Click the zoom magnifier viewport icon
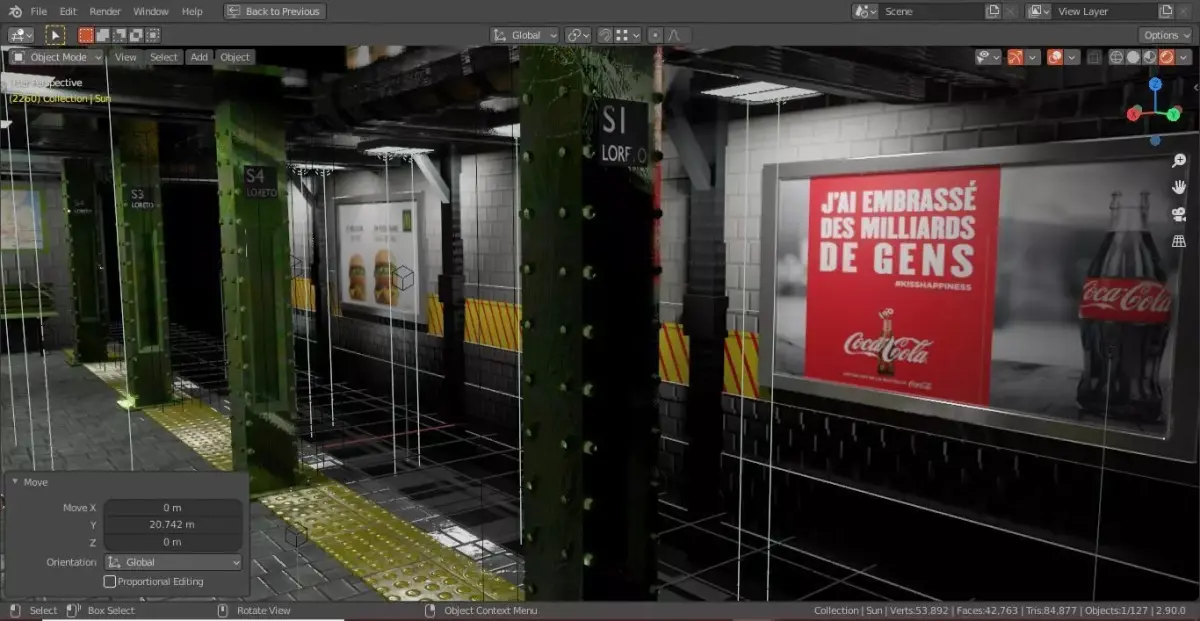1200x621 pixels. coord(1179,161)
